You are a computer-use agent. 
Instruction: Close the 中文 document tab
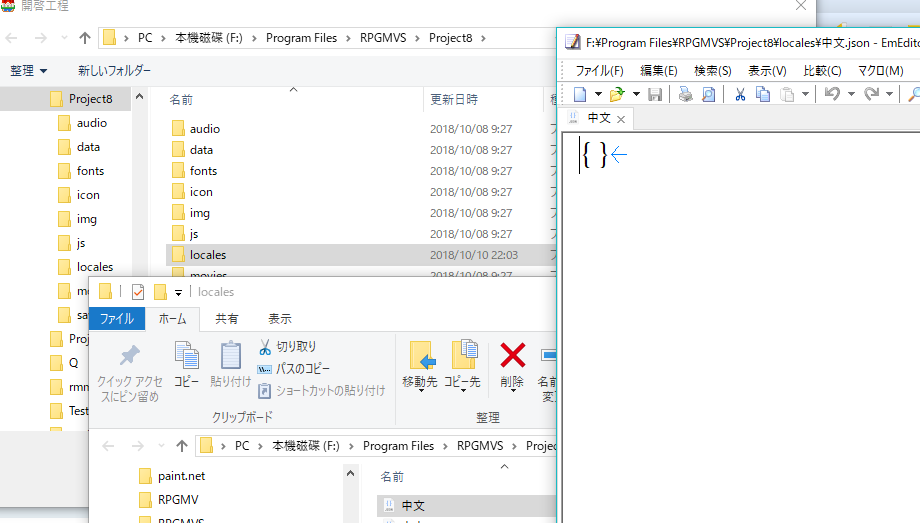621,119
